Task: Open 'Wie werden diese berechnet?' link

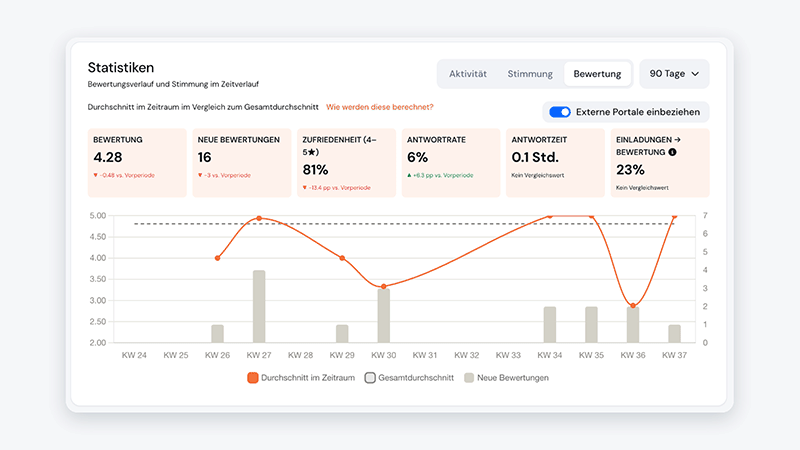Action: (x=380, y=107)
